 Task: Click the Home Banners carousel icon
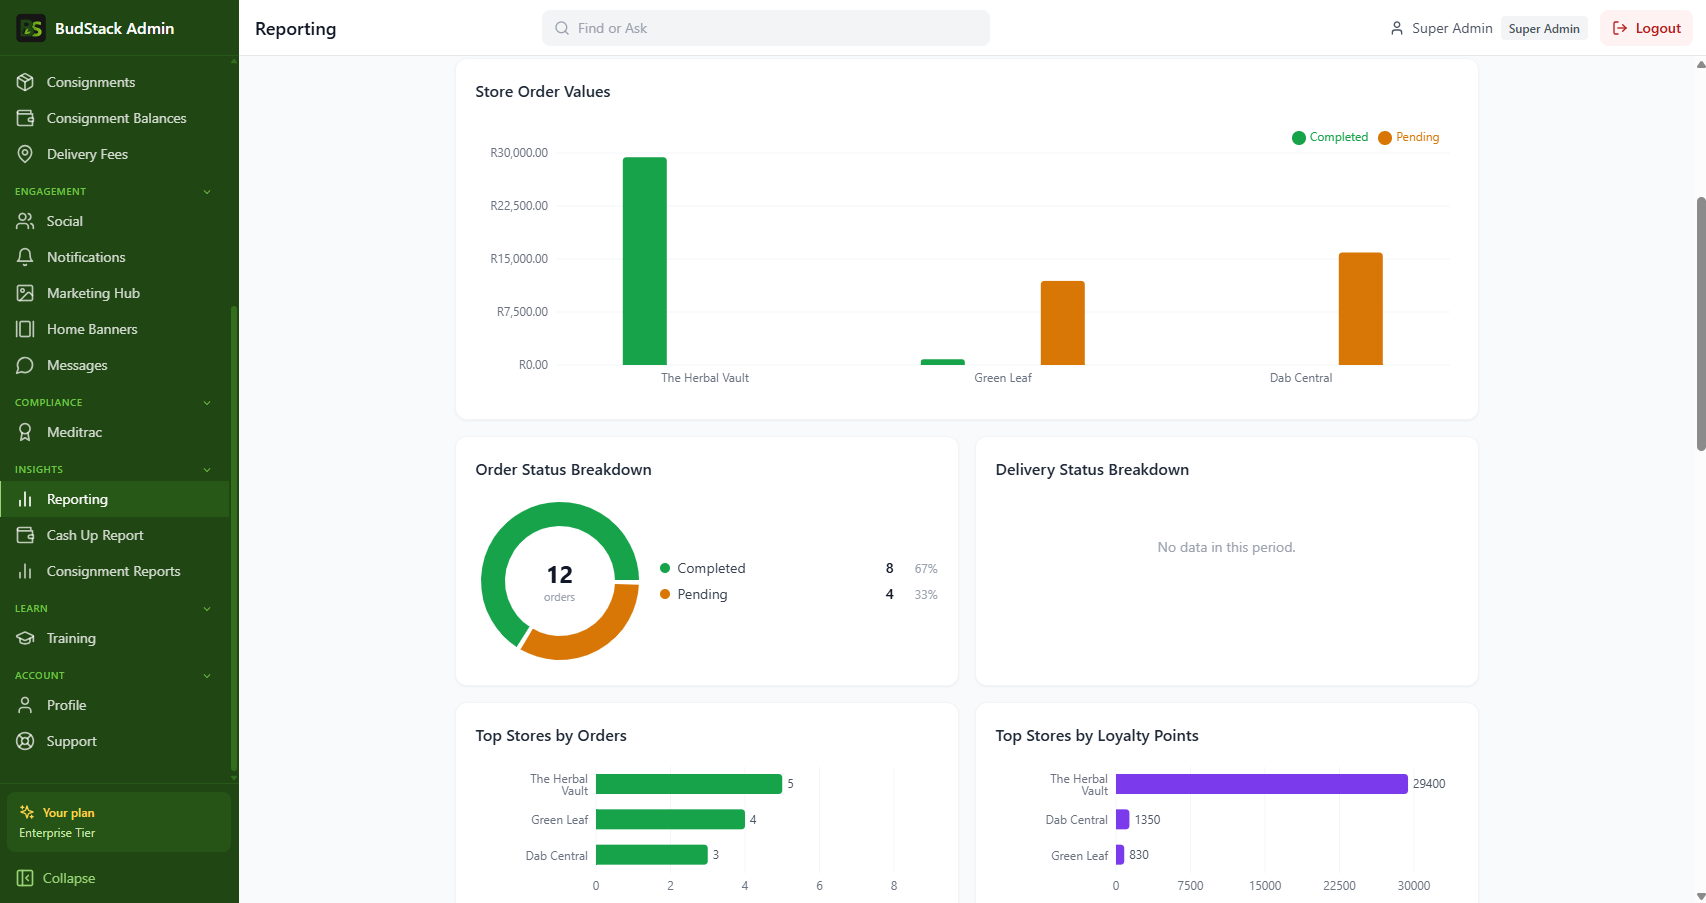coord(25,329)
